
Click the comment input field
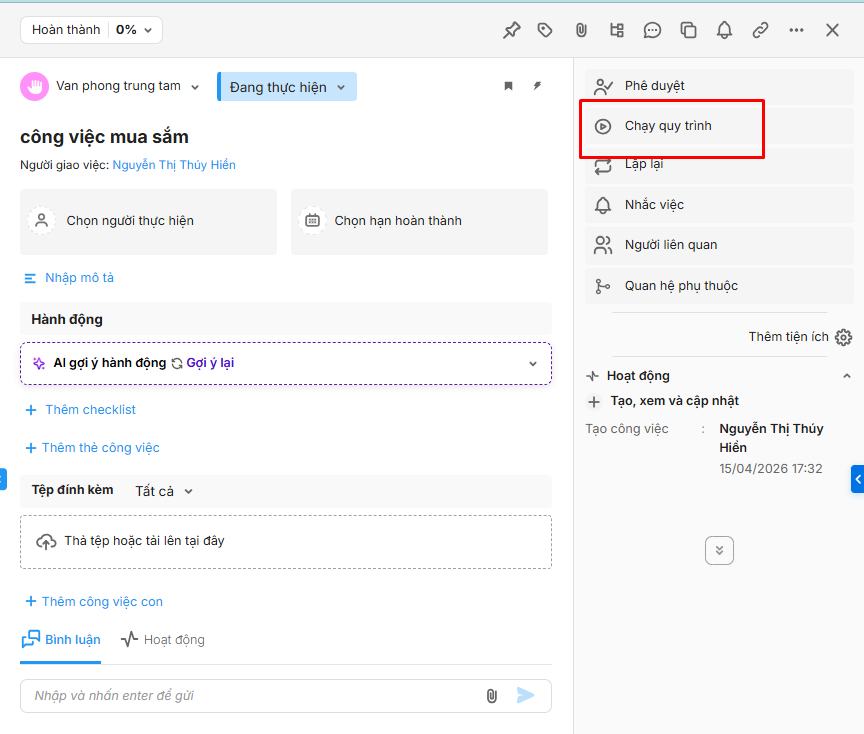(x=250, y=696)
